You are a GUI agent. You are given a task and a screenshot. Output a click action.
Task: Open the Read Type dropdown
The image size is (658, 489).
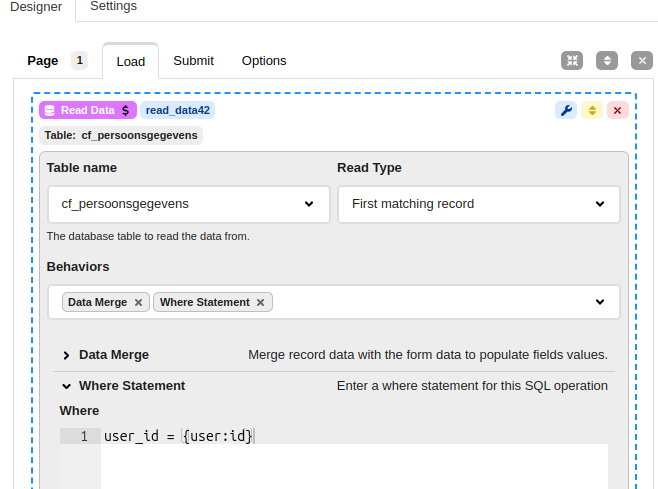(479, 204)
